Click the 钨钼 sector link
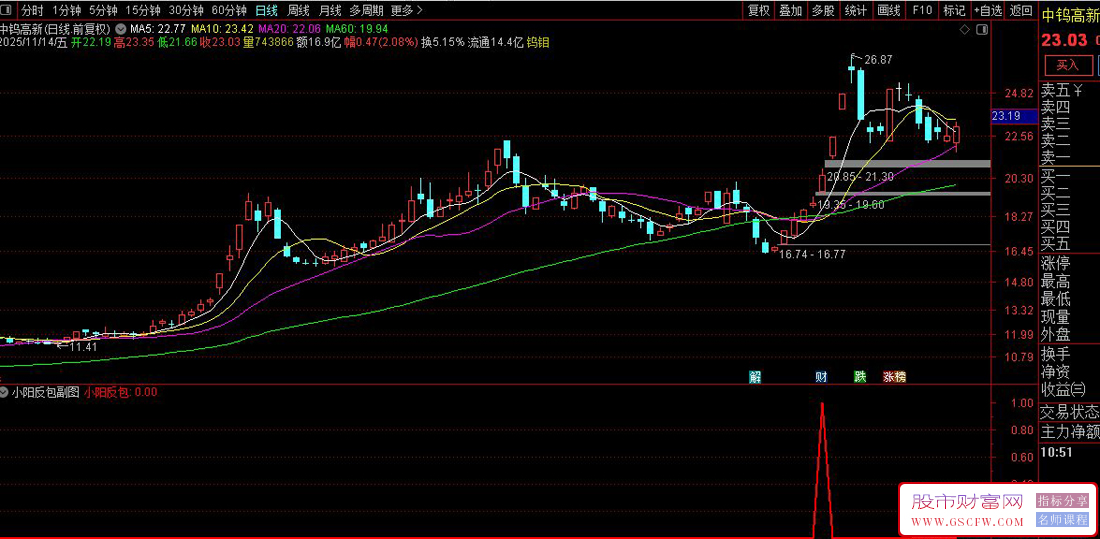The height and width of the screenshot is (539, 1100). 538,42
